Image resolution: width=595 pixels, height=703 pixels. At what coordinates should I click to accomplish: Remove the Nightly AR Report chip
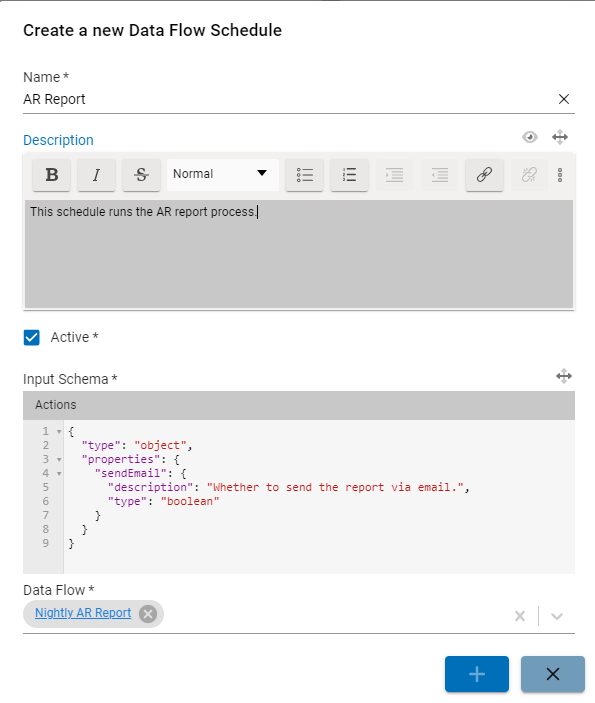[148, 614]
